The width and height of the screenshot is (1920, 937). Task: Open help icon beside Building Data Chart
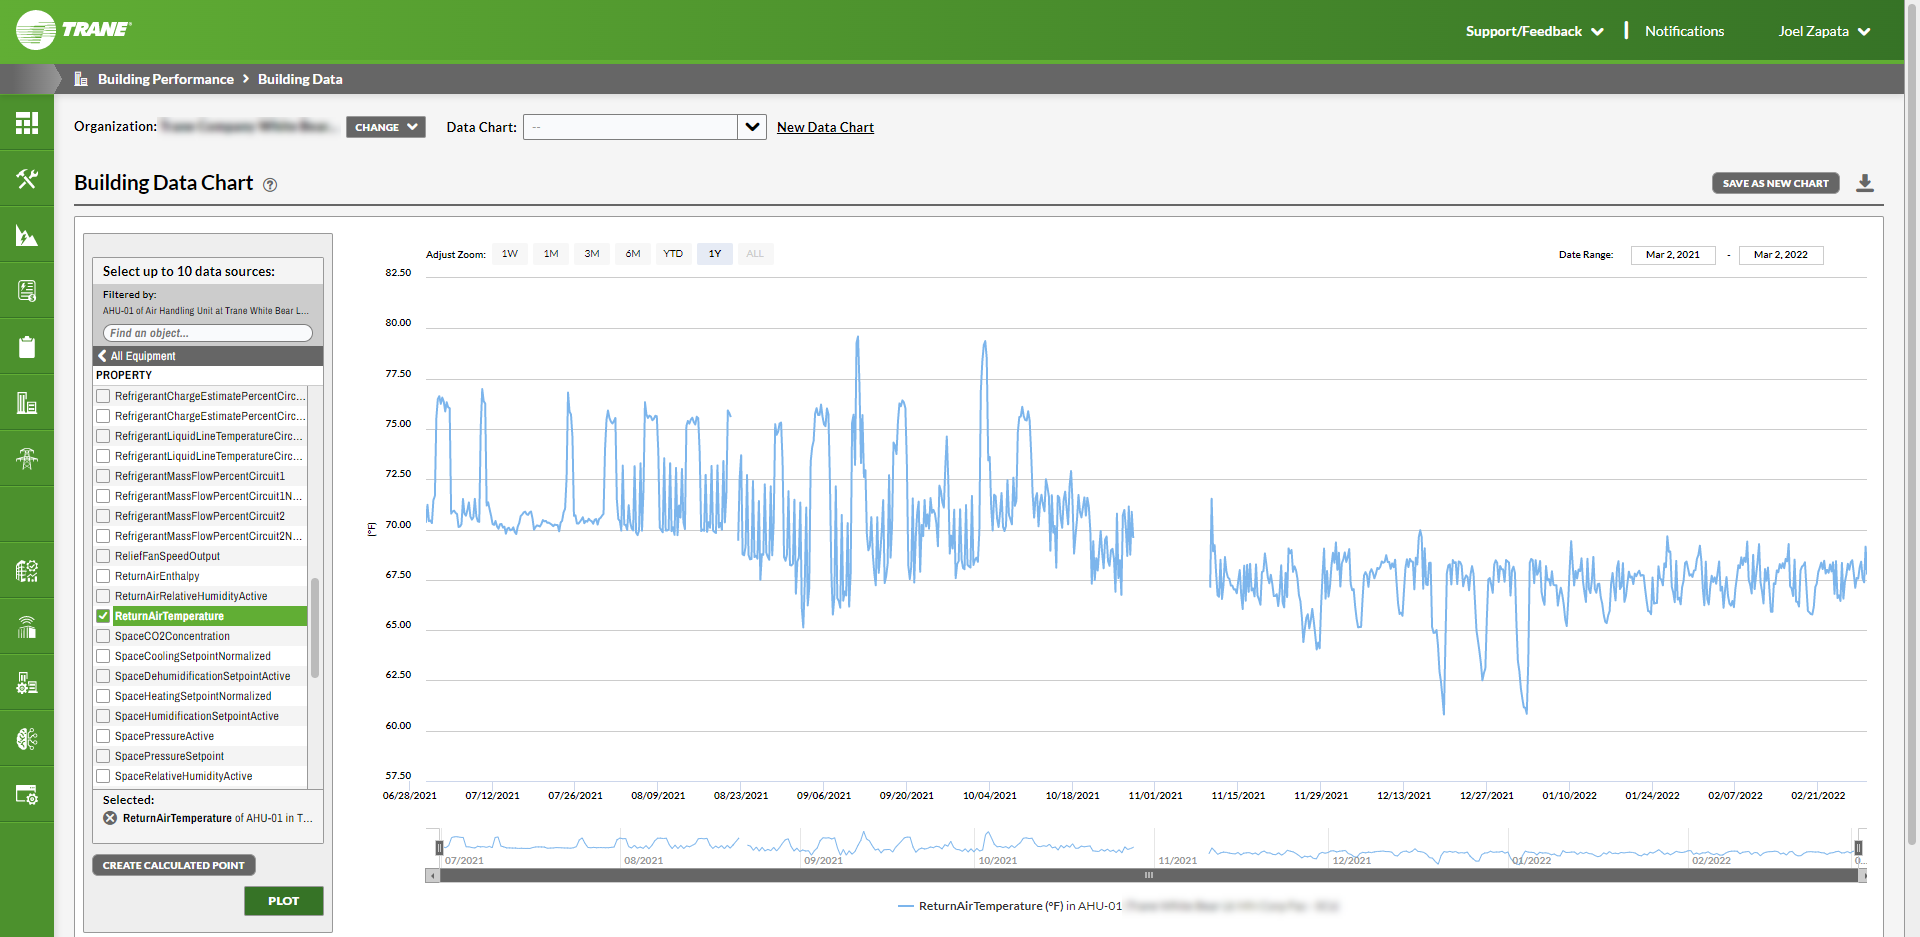[x=270, y=185]
